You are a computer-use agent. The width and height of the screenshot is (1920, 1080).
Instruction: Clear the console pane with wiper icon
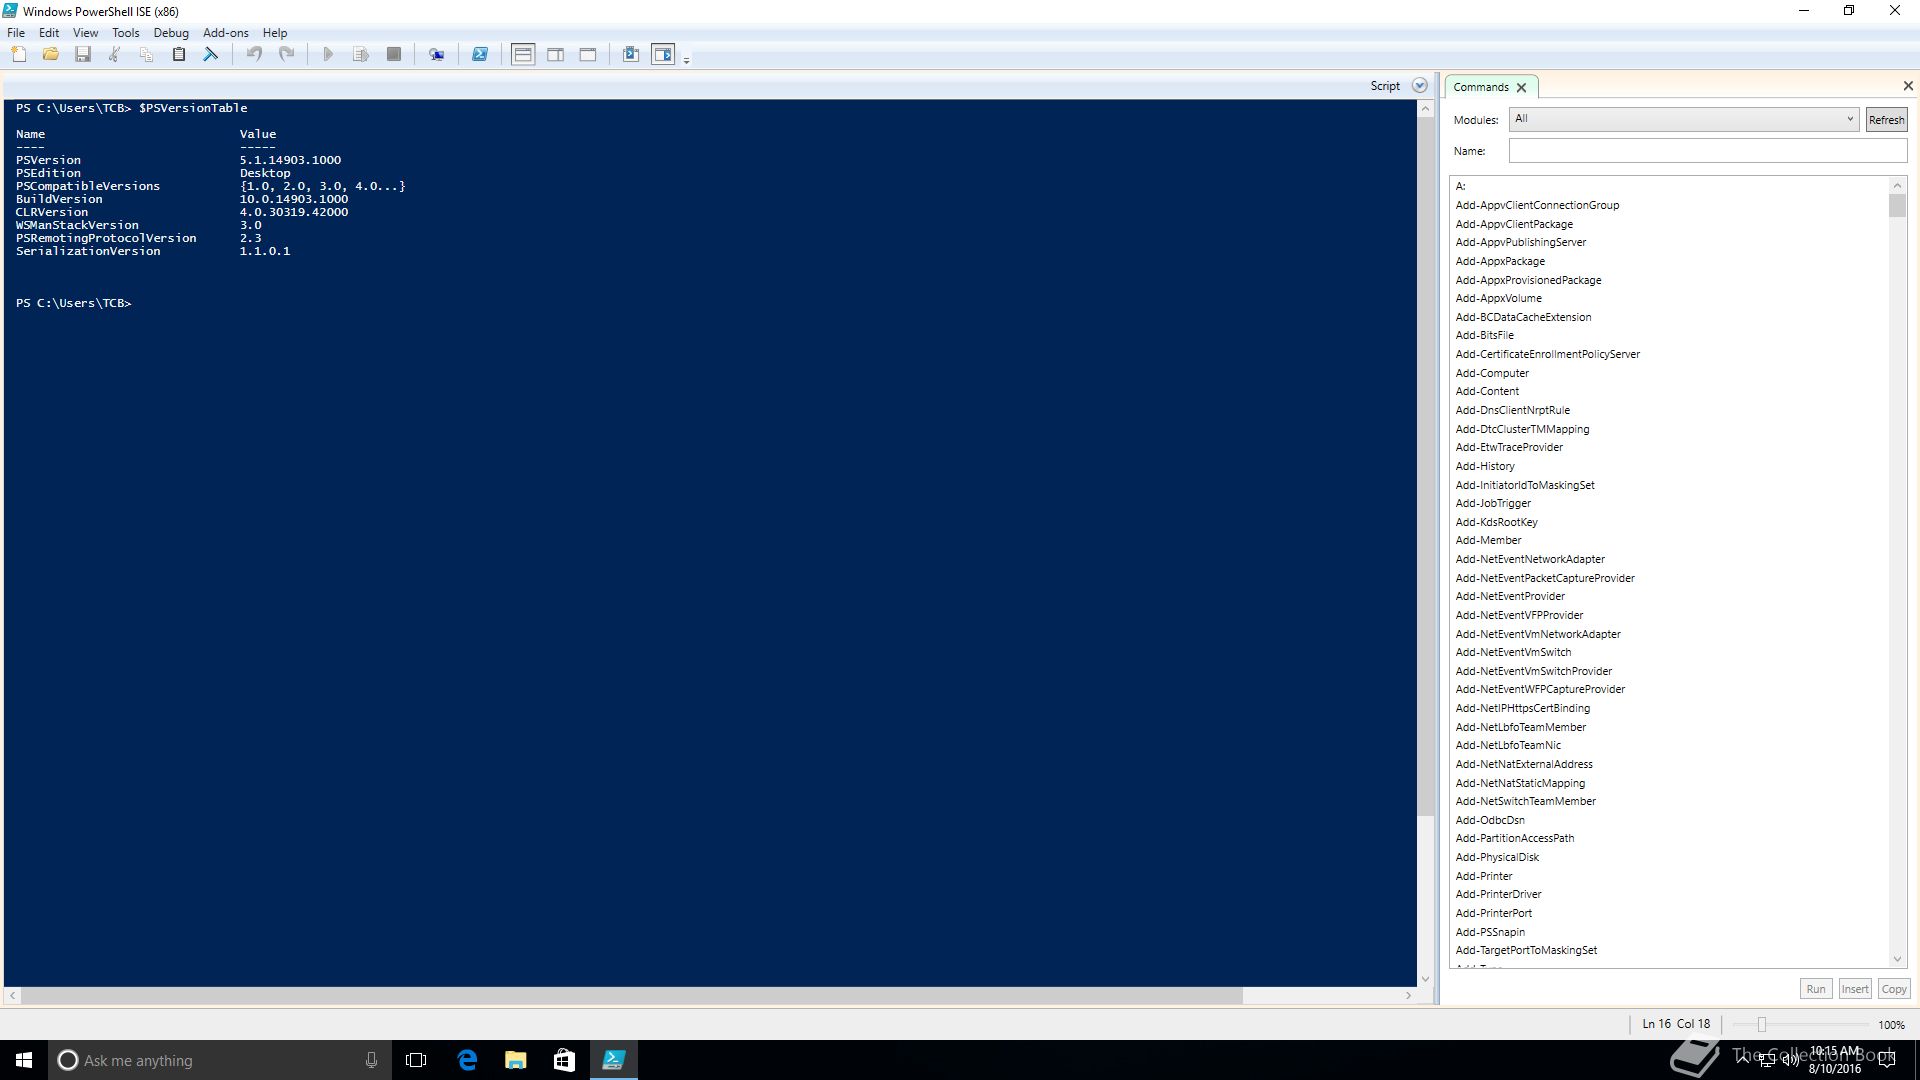coord(210,54)
